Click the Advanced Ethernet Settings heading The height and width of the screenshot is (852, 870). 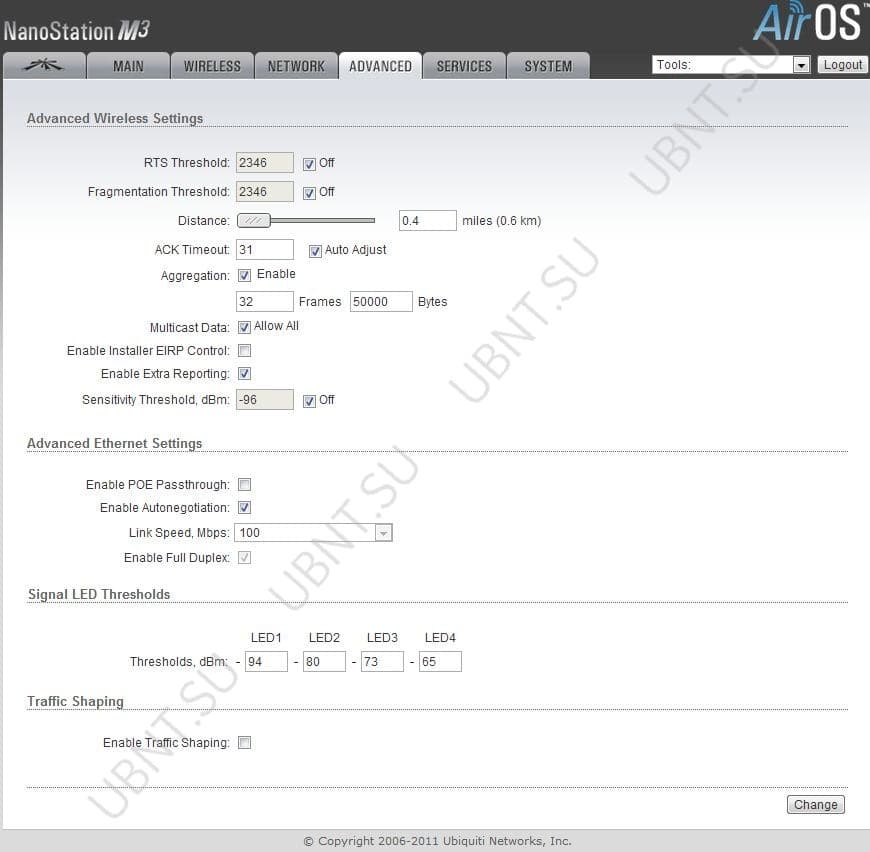pyautogui.click(x=114, y=443)
